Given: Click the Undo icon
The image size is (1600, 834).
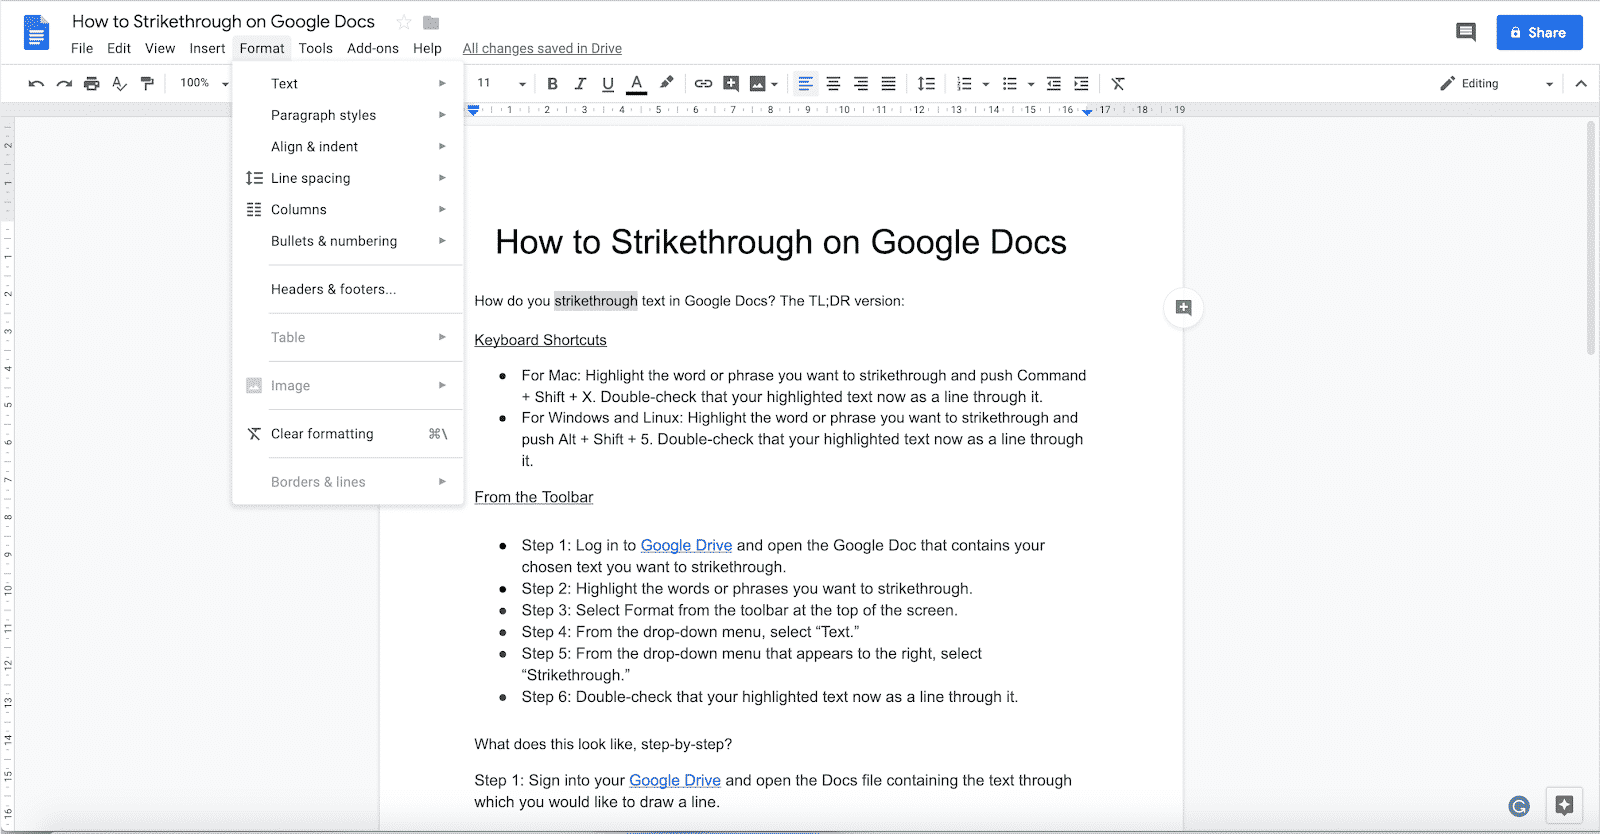Looking at the screenshot, I should click(x=36, y=84).
